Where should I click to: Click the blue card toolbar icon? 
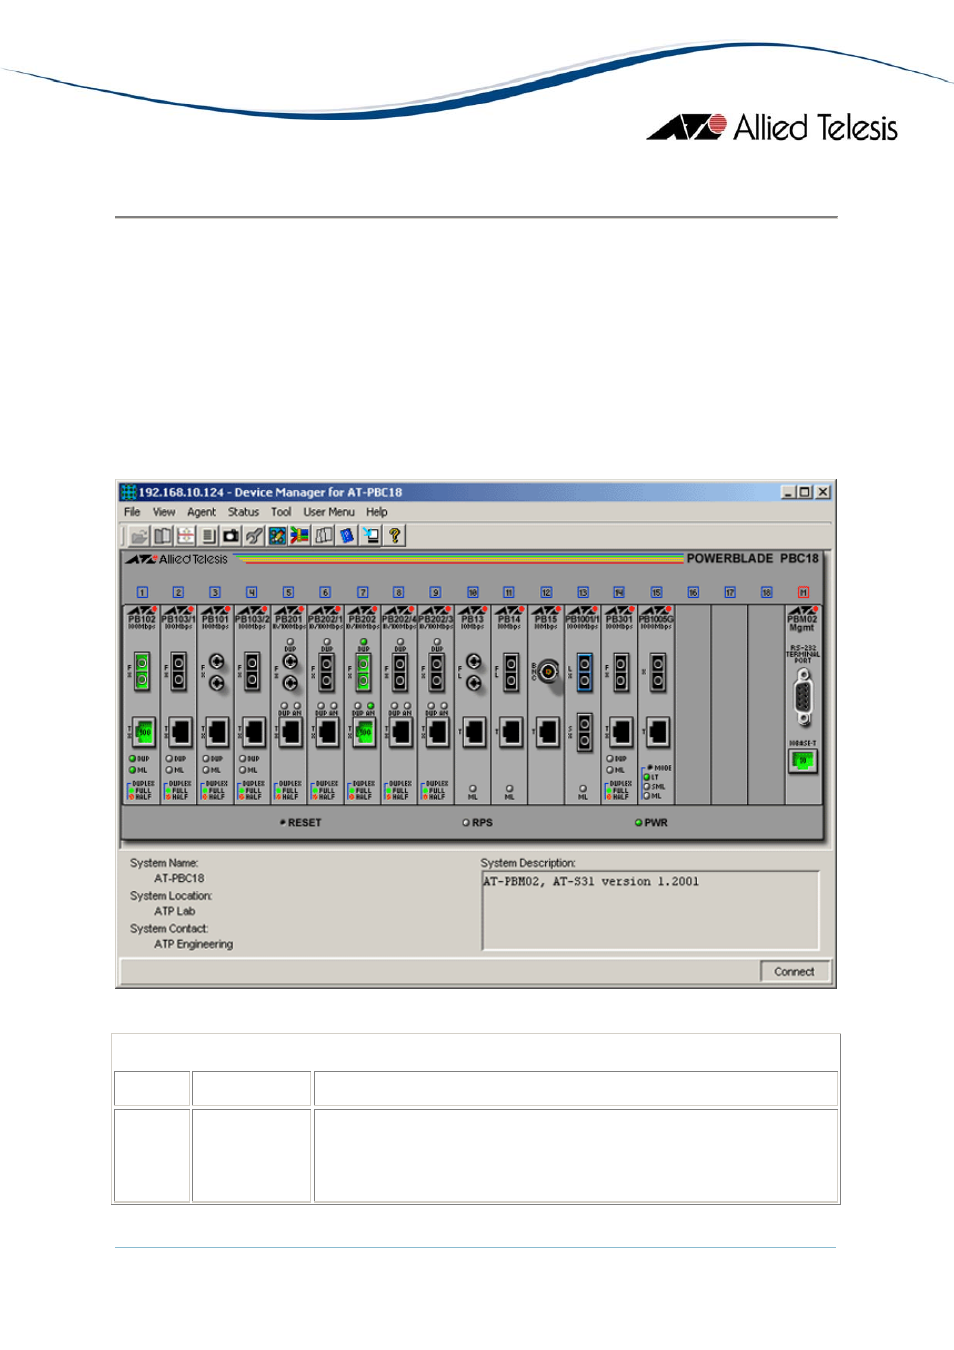pos(347,536)
